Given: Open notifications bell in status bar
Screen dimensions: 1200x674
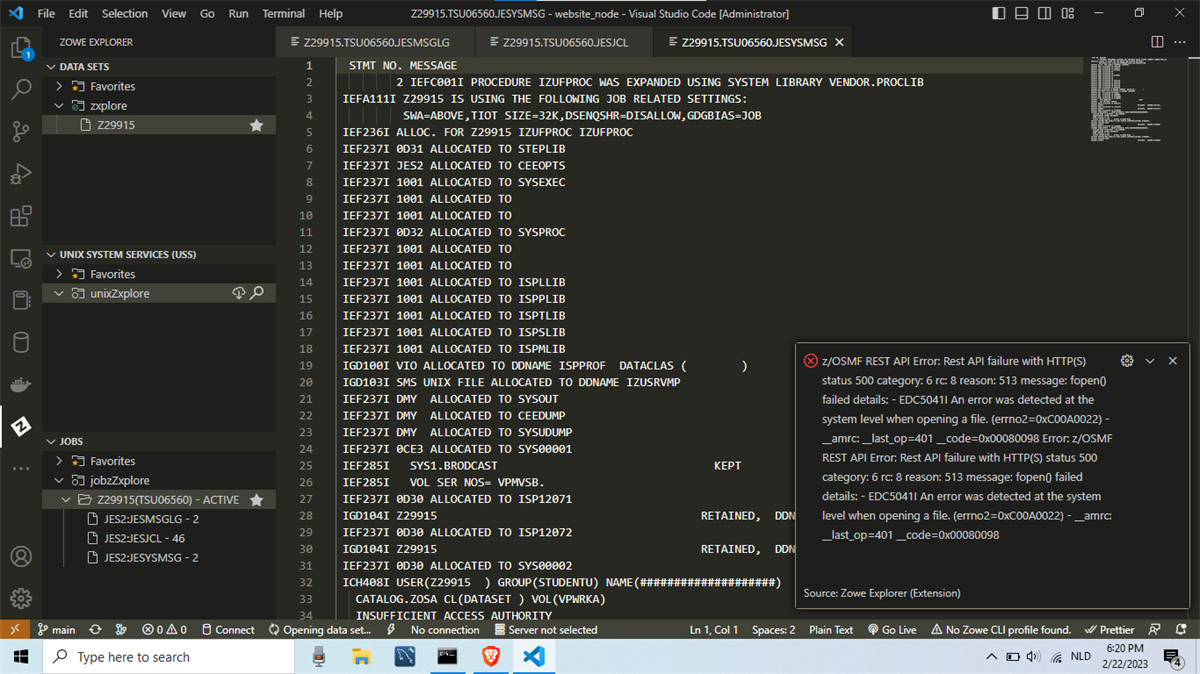Looking at the screenshot, I should pyautogui.click(x=1182, y=630).
